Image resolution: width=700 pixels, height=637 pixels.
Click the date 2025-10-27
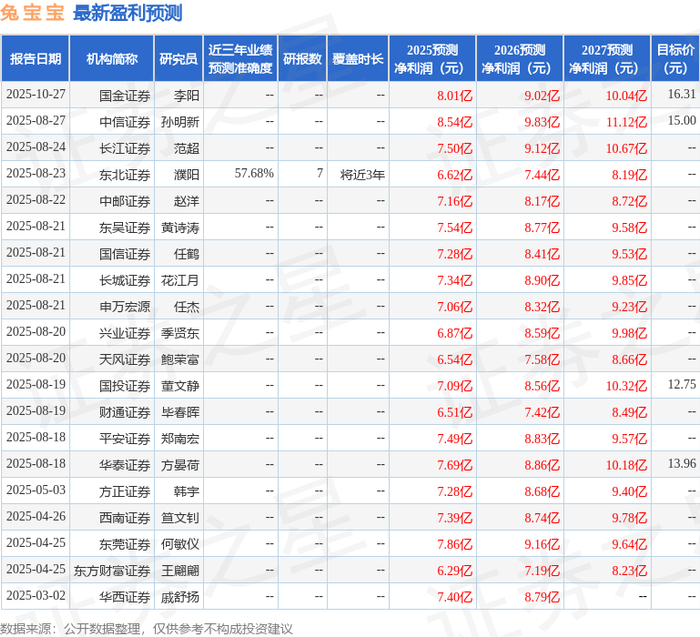click(36, 94)
